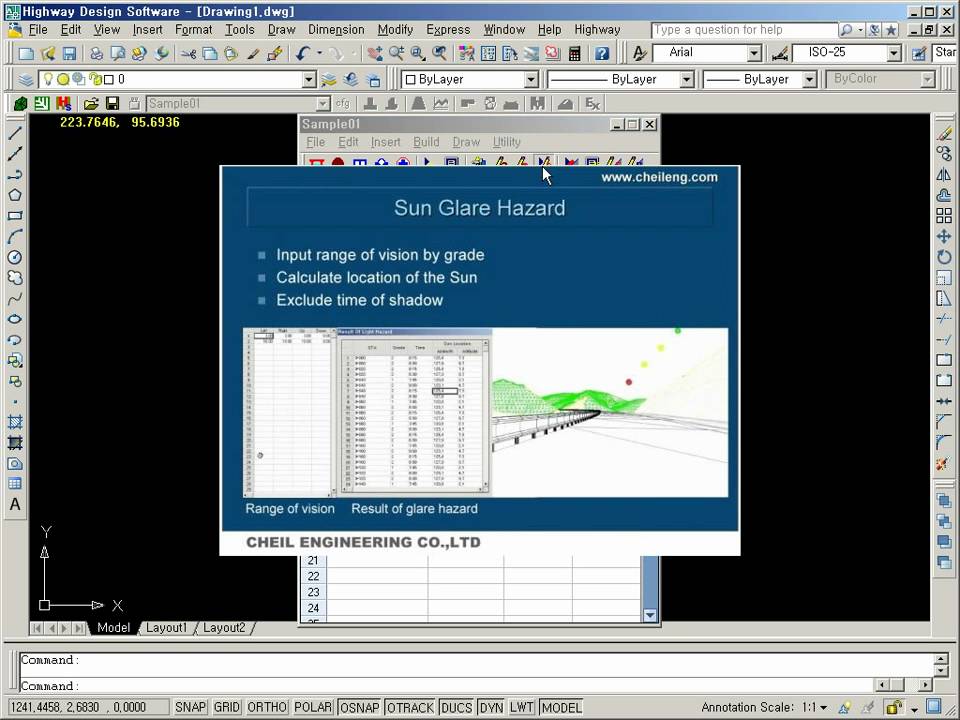Viewport: 960px width, 720px height.
Task: Click the cfg button in Highway toolbar
Action: [x=343, y=103]
